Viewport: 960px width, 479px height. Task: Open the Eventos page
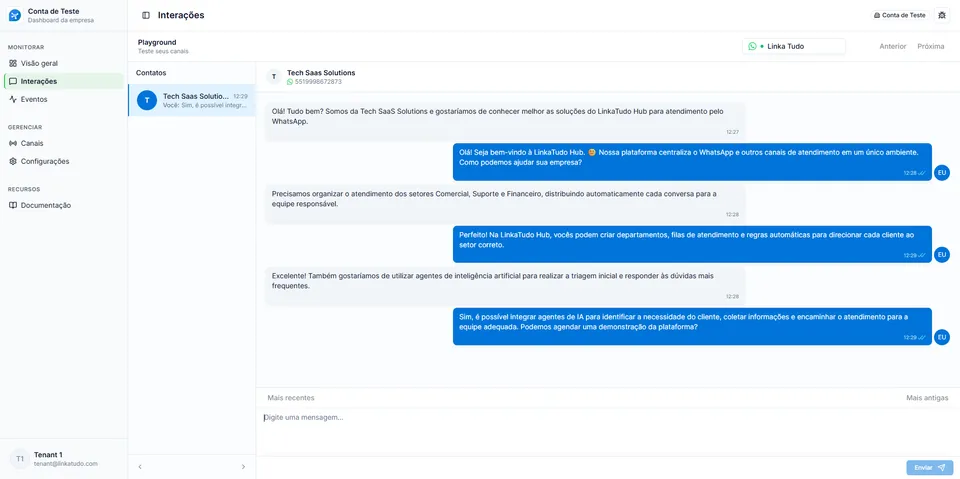tap(64, 99)
